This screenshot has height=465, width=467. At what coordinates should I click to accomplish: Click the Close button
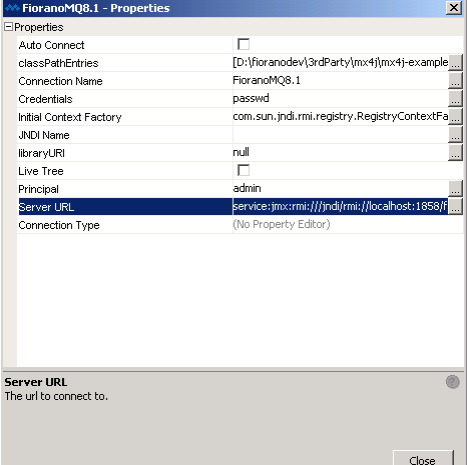click(x=423, y=458)
